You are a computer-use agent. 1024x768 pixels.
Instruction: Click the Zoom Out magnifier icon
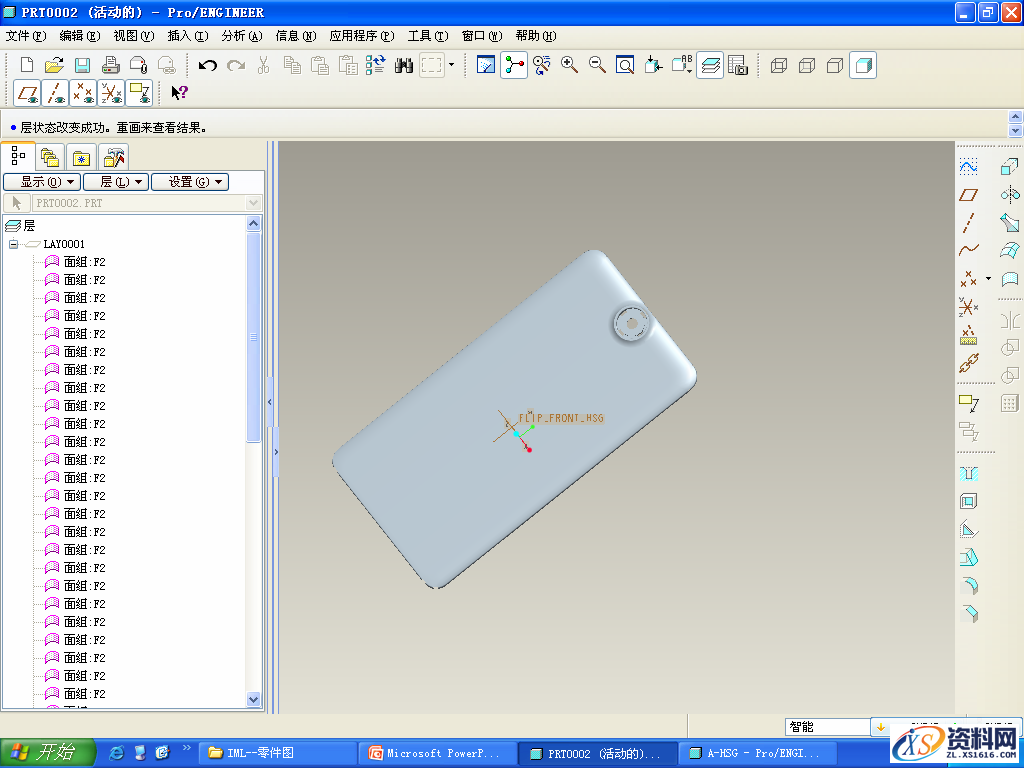[x=597, y=65]
